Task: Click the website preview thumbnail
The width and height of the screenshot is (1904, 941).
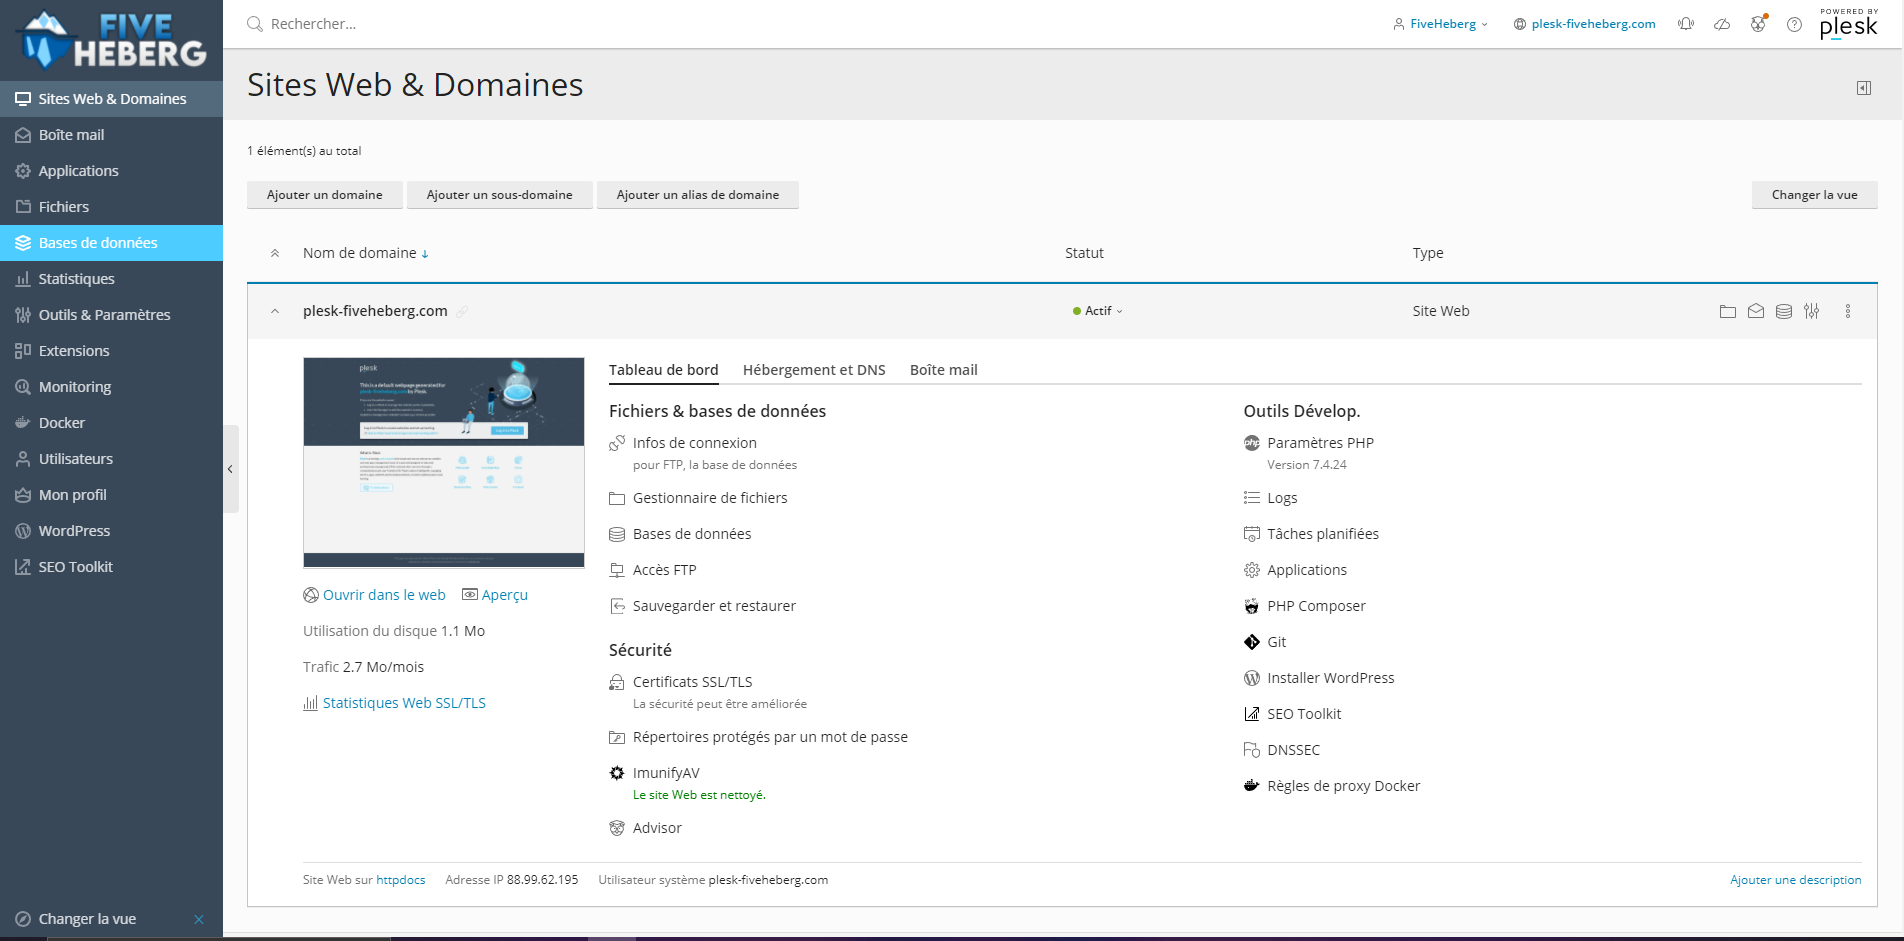Action: 444,463
